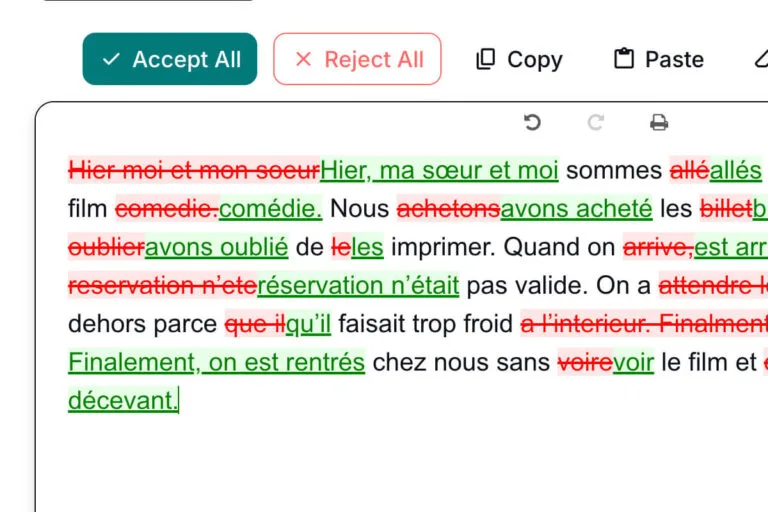Click the green correction "allés"
Viewport: 768px width, 512px height.
click(735, 171)
